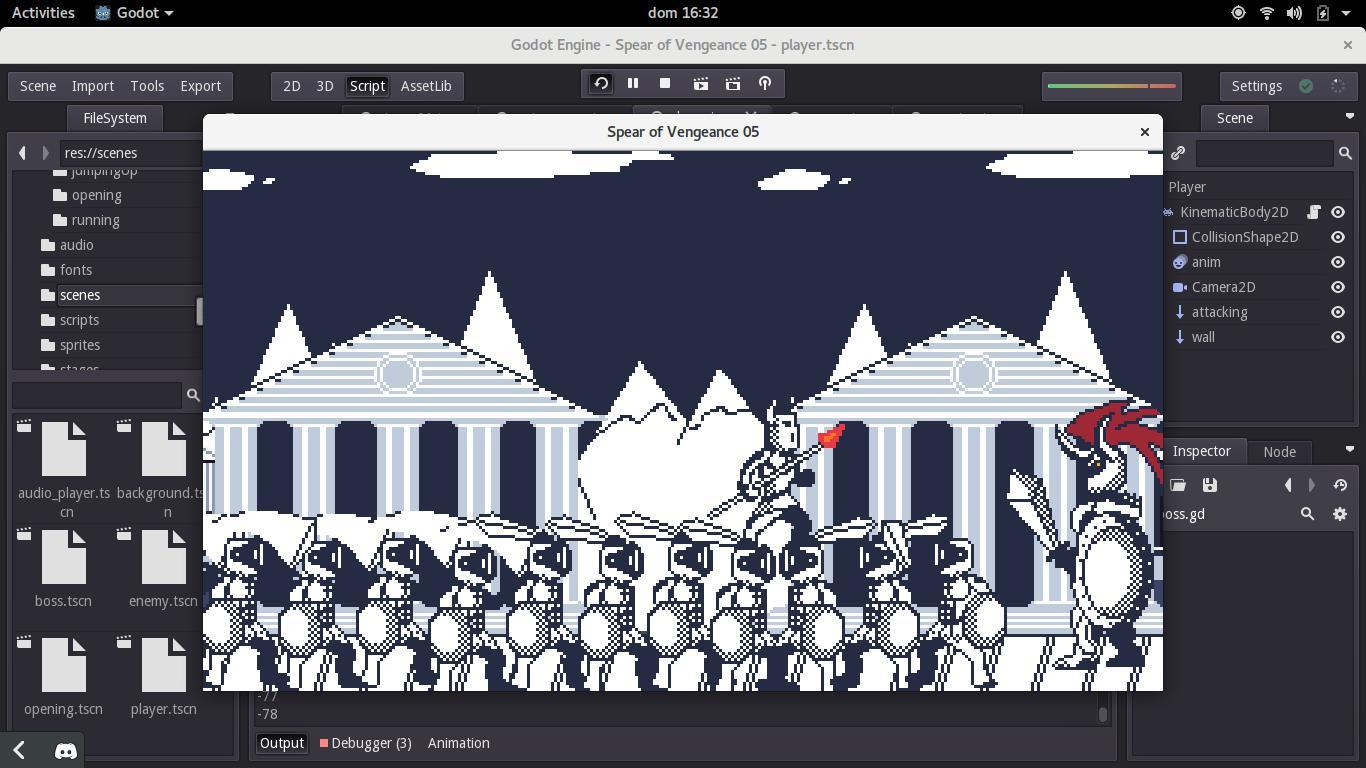The width and height of the screenshot is (1366, 768).
Task: Open the Scene dock options dropdown
Action: click(x=1349, y=117)
